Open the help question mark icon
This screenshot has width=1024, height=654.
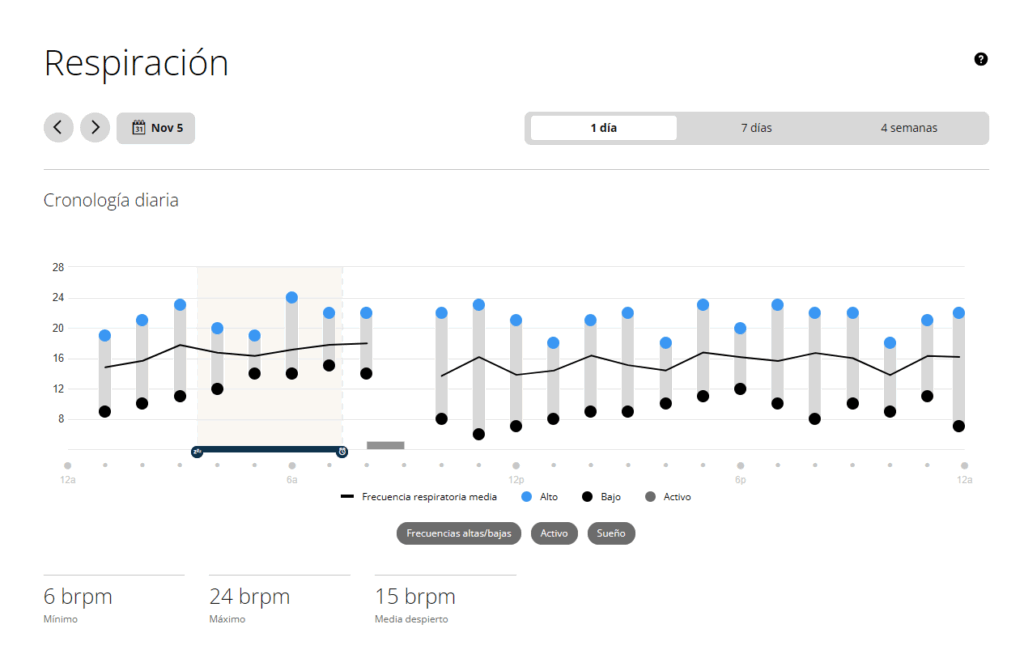pyautogui.click(x=980, y=59)
